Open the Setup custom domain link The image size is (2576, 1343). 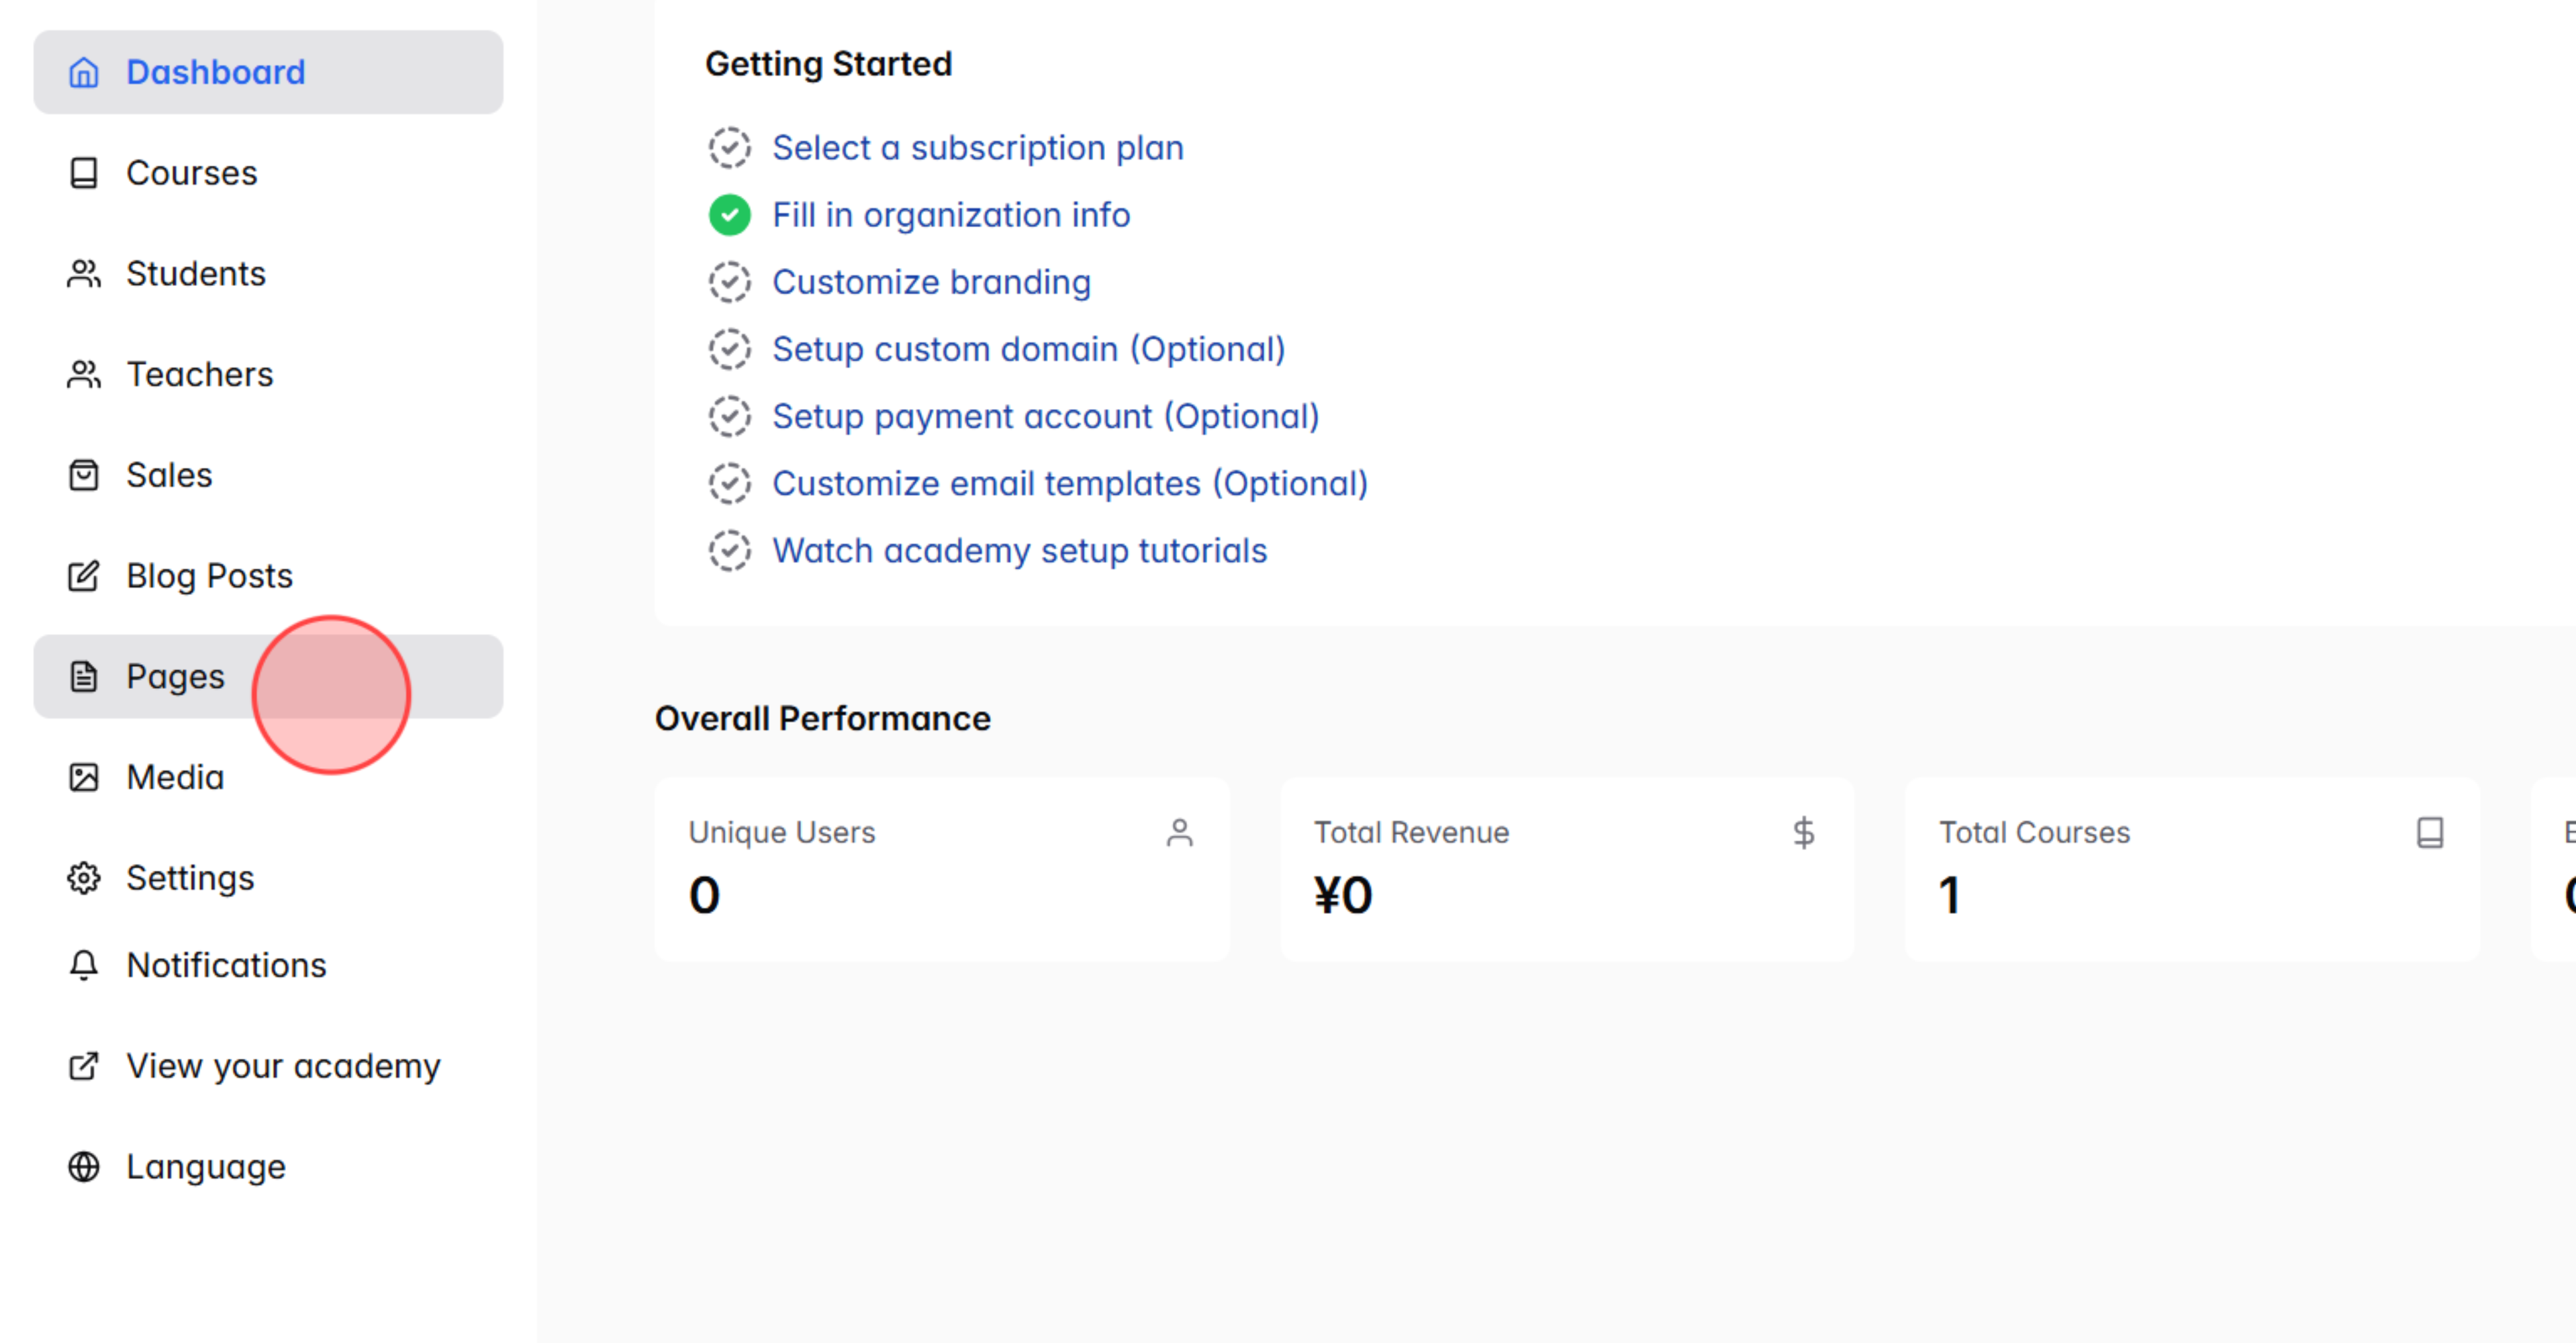coord(1028,348)
